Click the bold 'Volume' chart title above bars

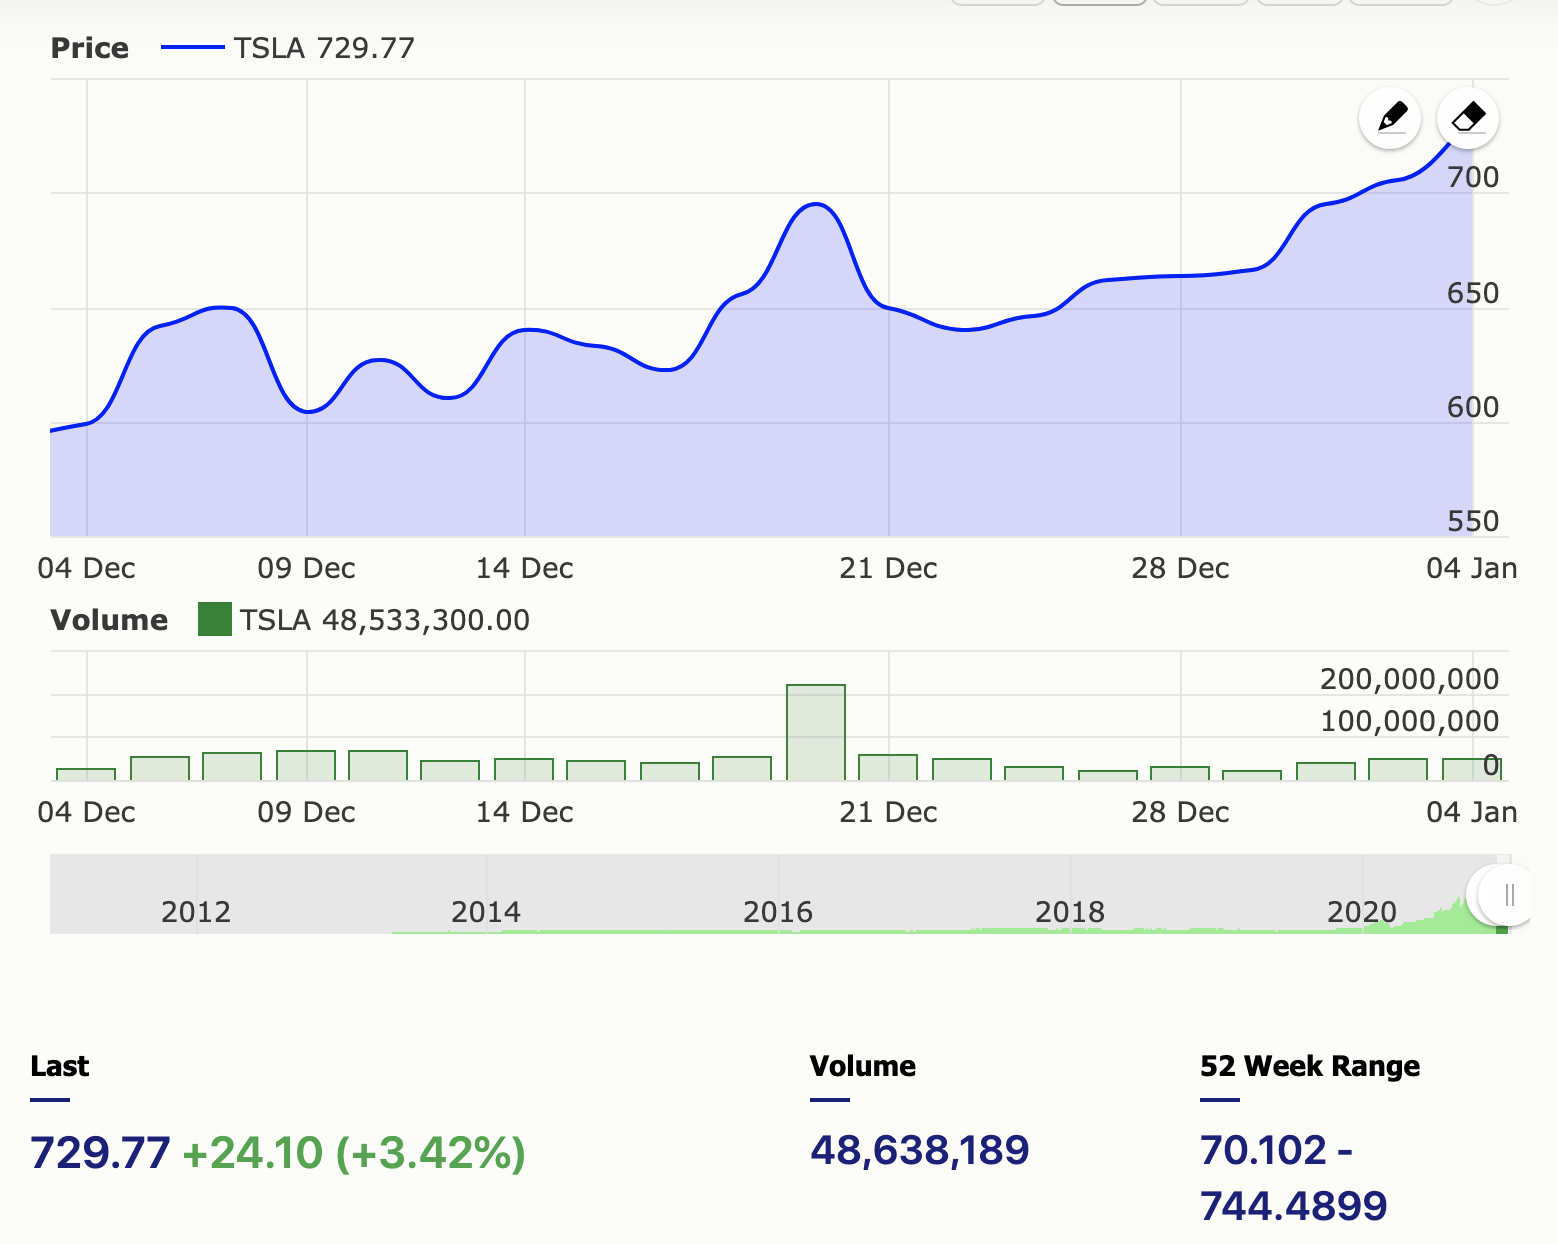[x=109, y=620]
